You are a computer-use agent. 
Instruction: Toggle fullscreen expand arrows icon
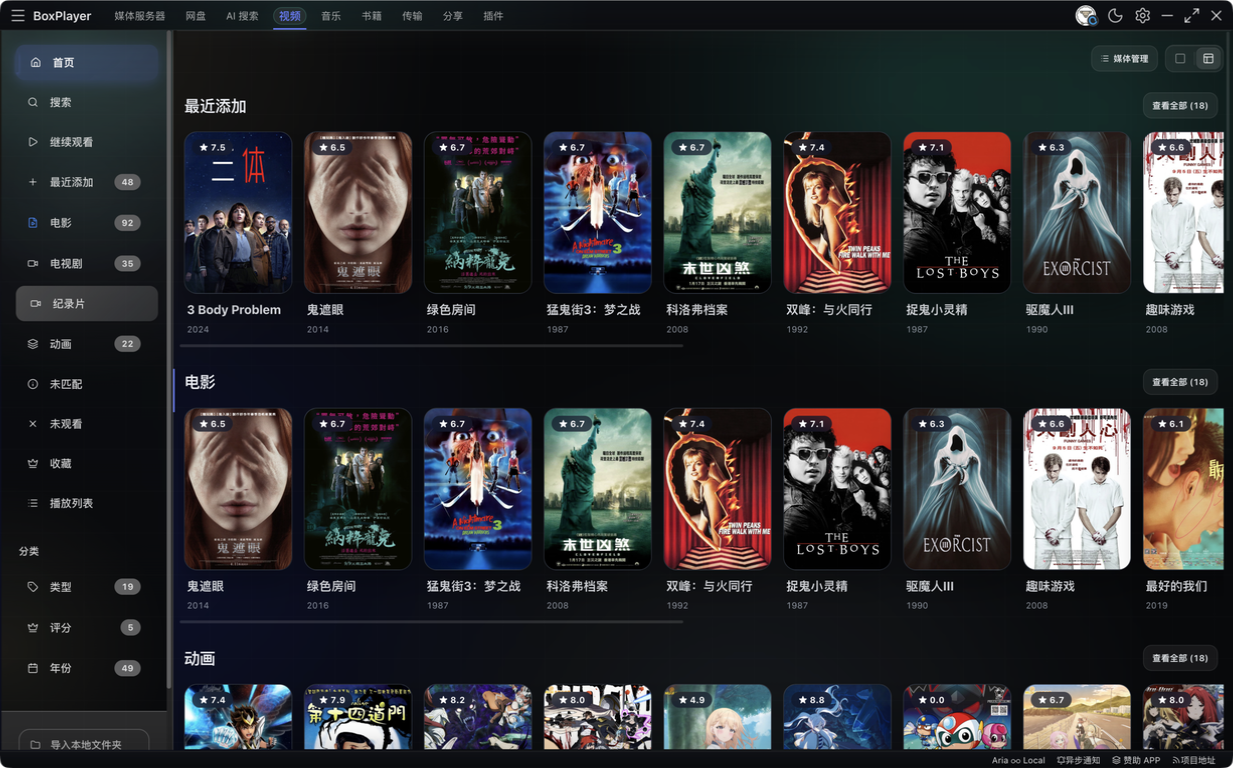click(x=1191, y=16)
